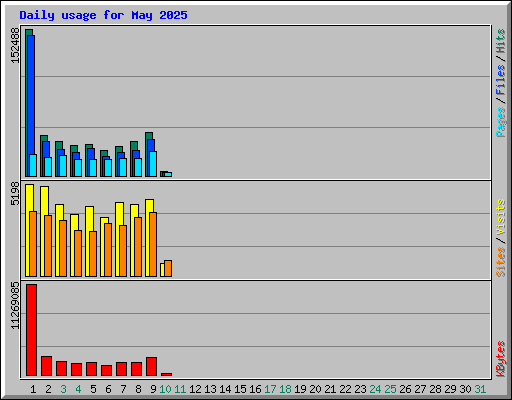This screenshot has width=512, height=400.
Task: Click green x-axis day label 11
Action: (x=180, y=389)
